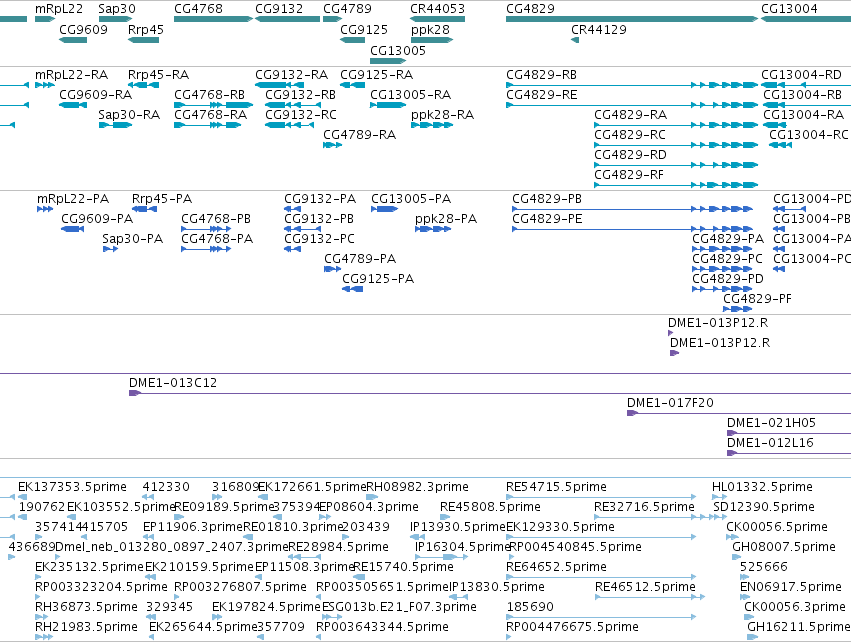
Task: Select protein mRpL22-PA
Action: pos(73,199)
